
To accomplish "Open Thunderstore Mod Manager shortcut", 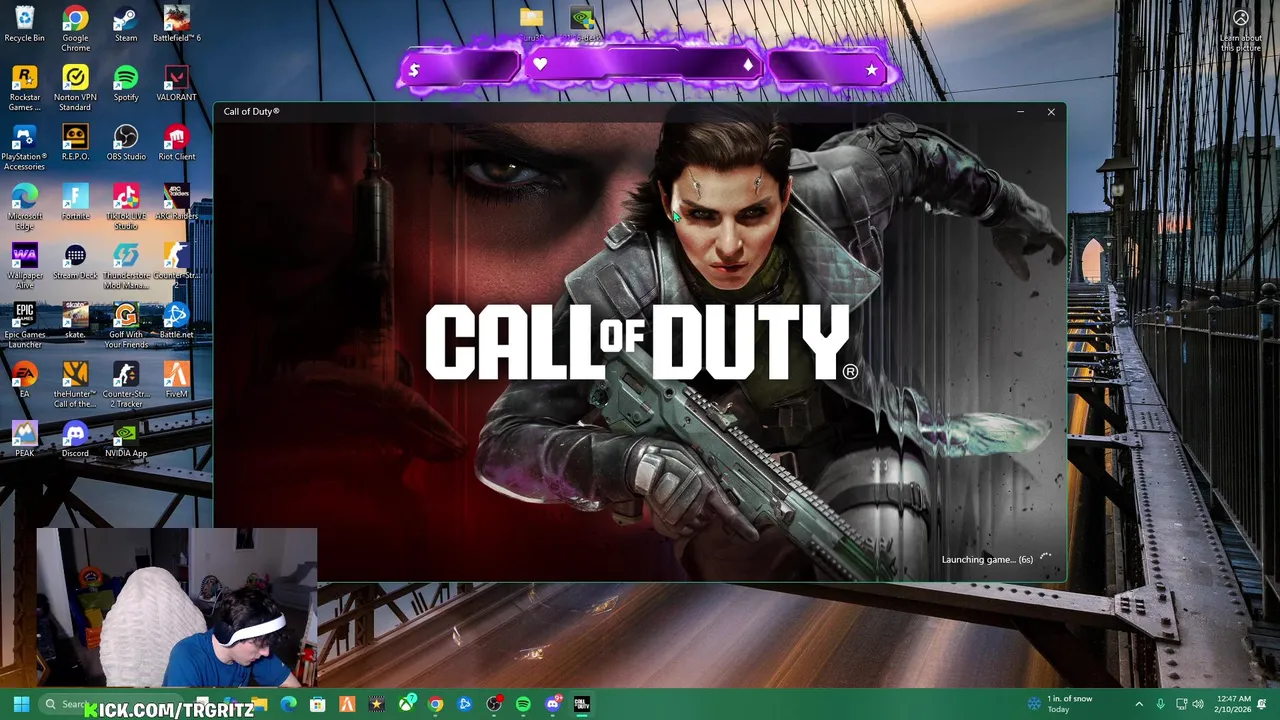I will pyautogui.click(x=126, y=266).
